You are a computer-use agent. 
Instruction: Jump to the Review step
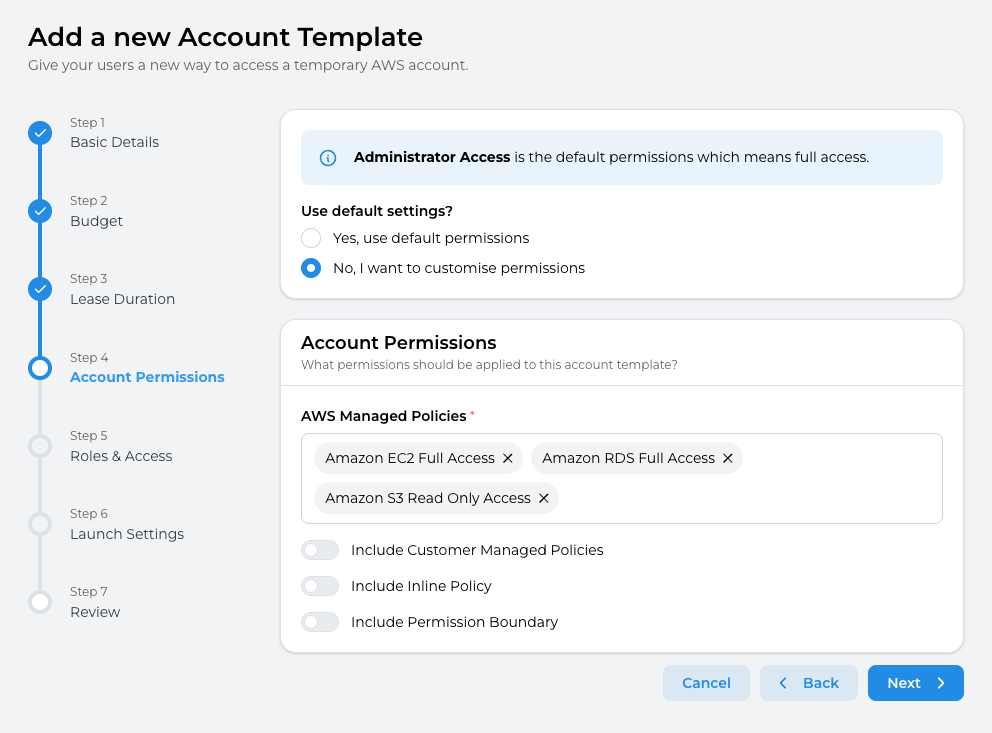pyautogui.click(x=95, y=612)
